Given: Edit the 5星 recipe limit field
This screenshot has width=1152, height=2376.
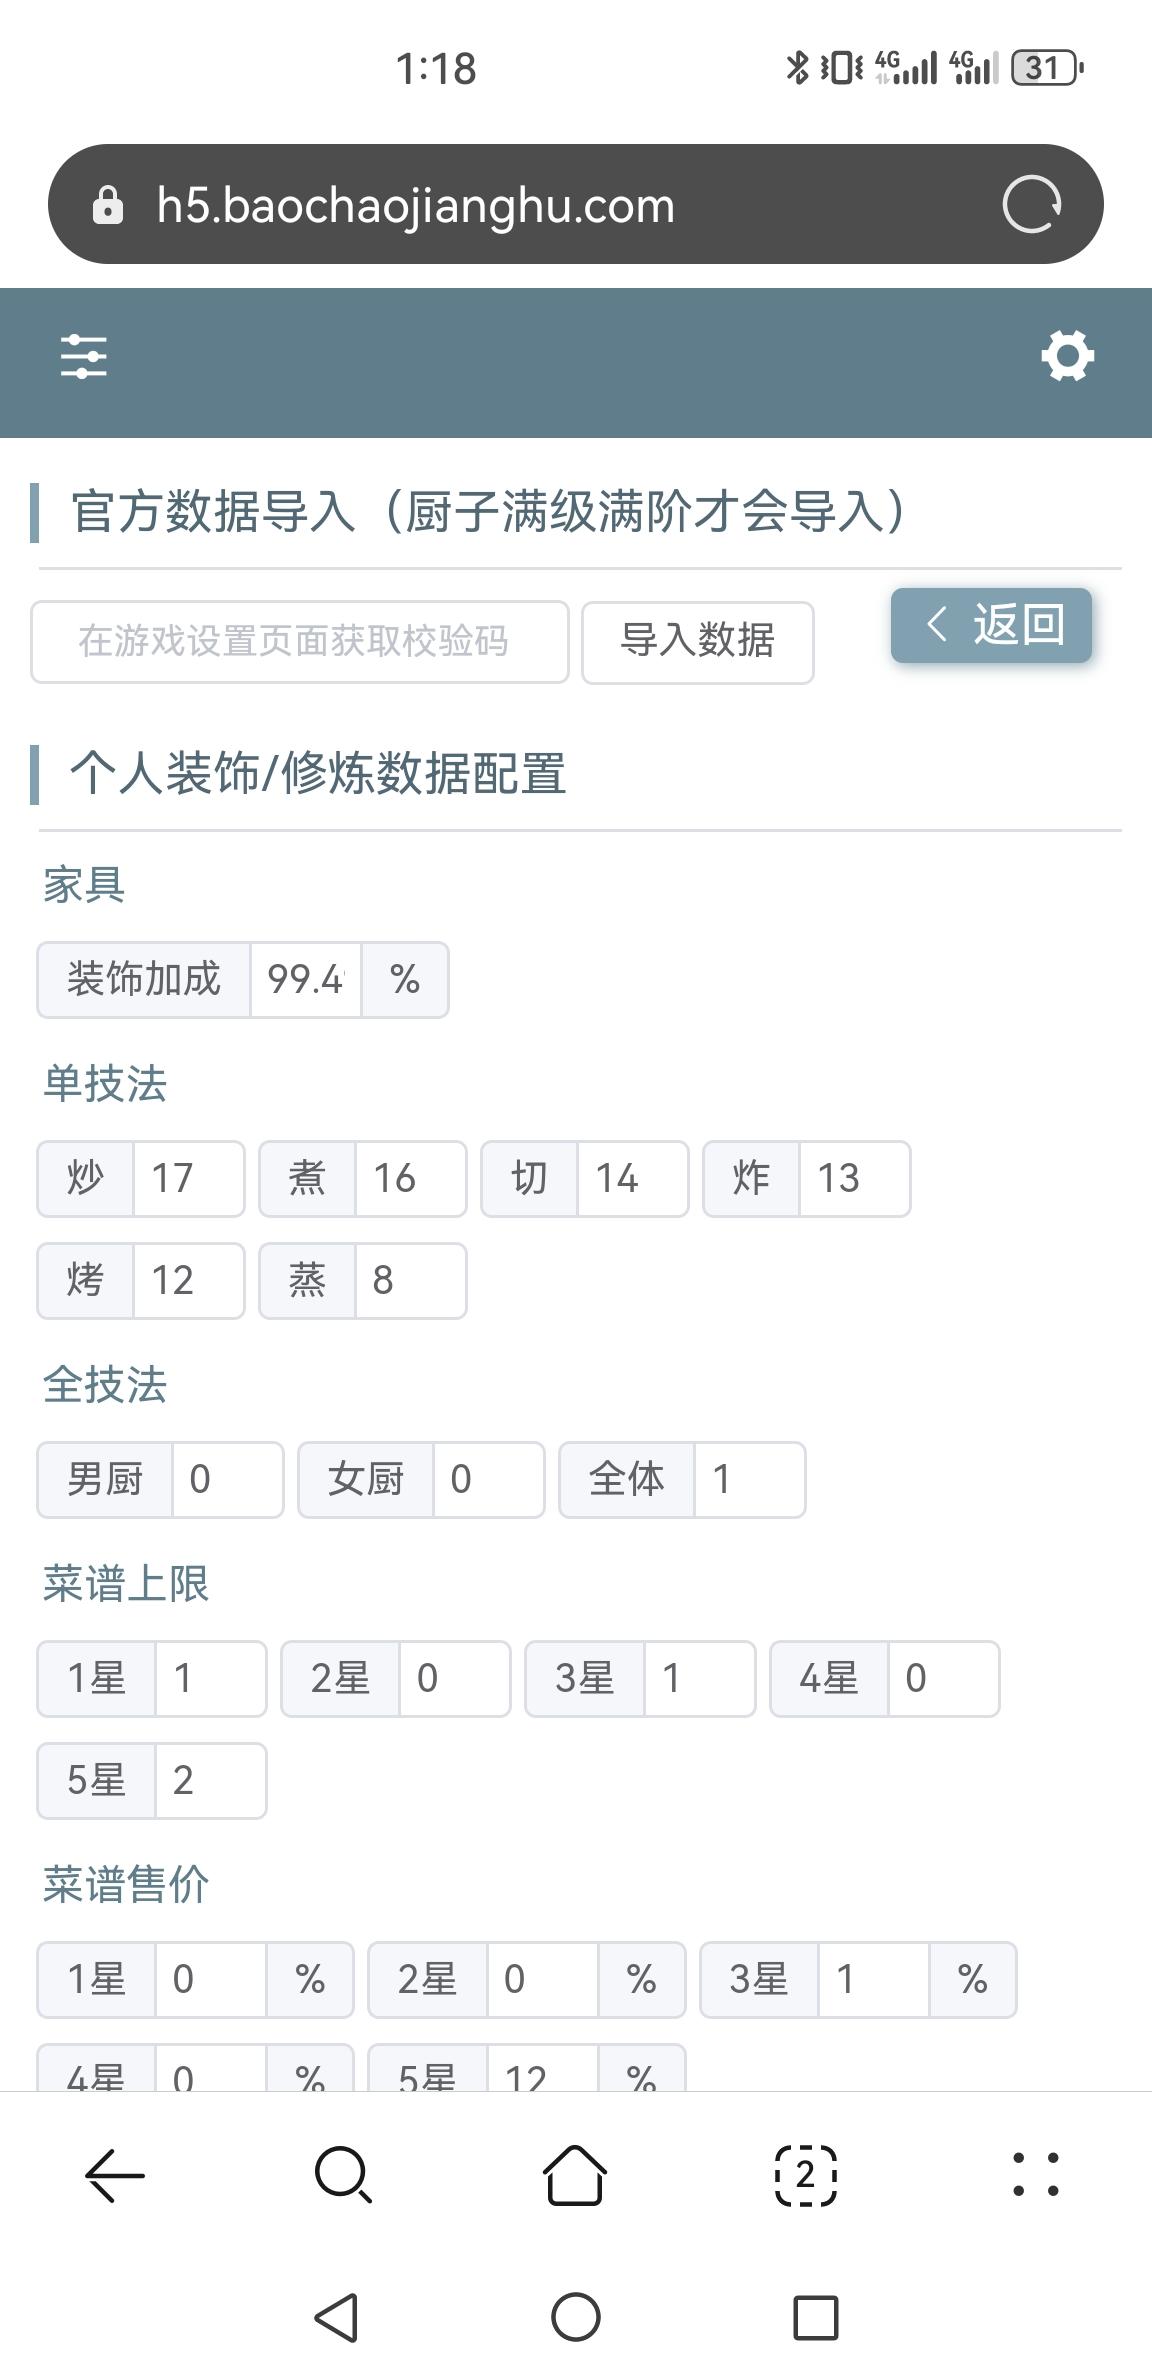Looking at the screenshot, I should pyautogui.click(x=210, y=1781).
